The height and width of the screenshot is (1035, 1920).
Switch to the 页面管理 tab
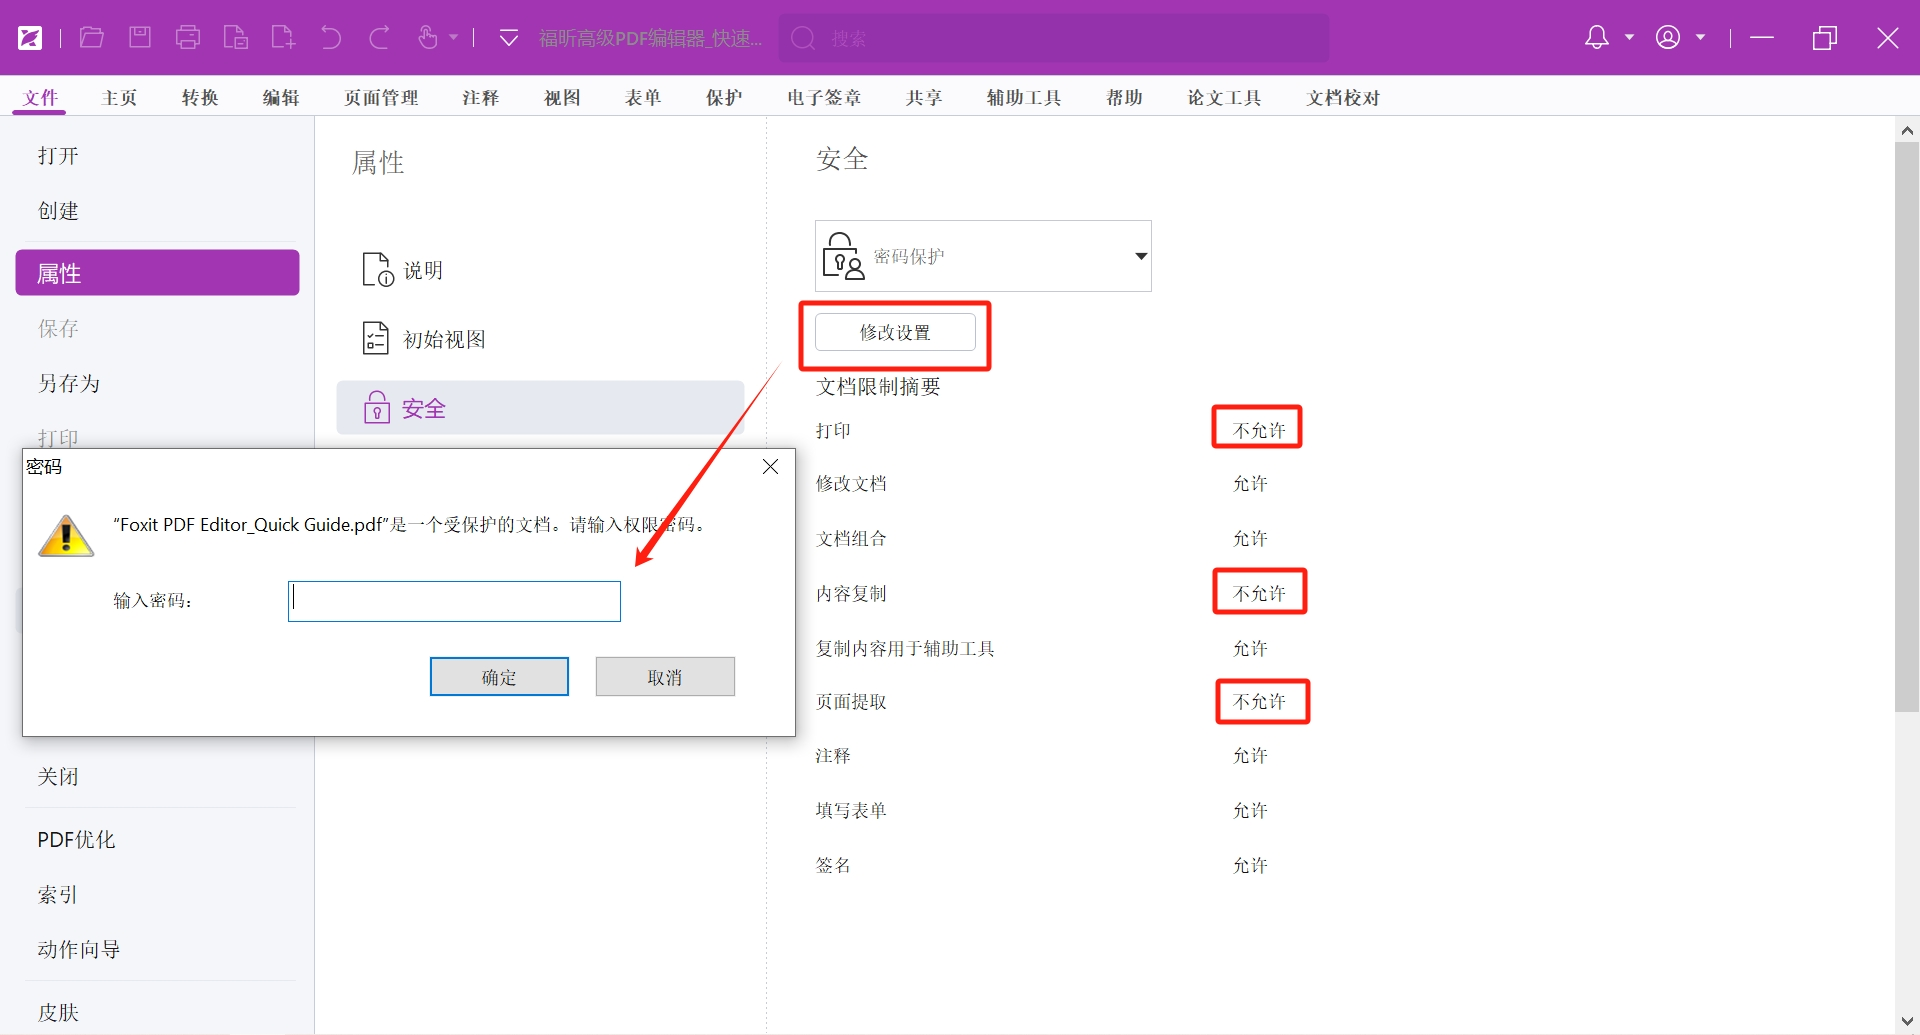tap(381, 98)
